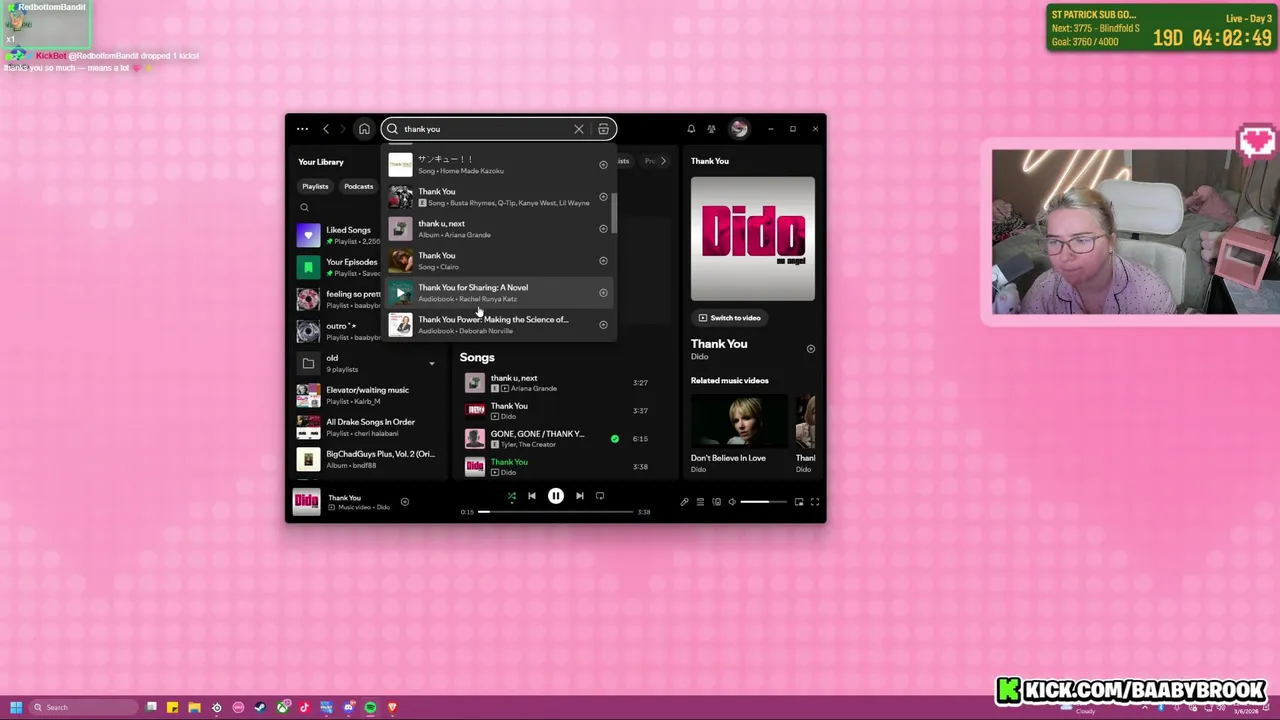Adjust the volume slider

point(762,502)
